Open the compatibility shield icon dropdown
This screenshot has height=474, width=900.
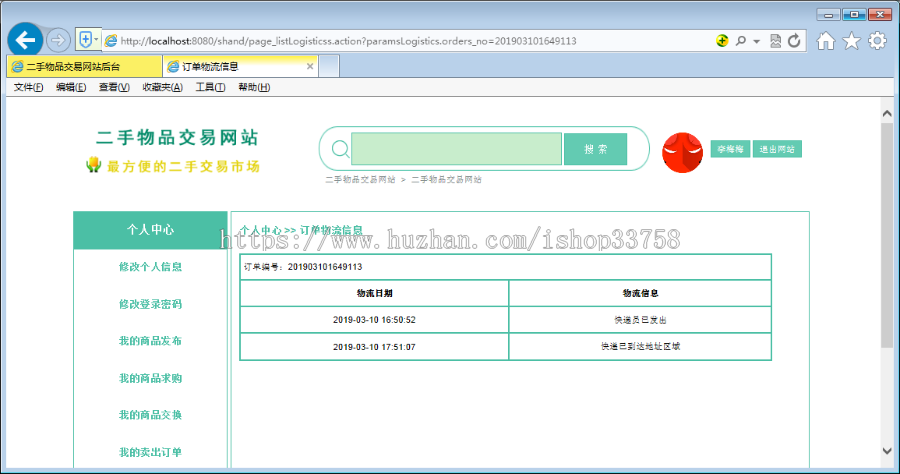tap(88, 40)
